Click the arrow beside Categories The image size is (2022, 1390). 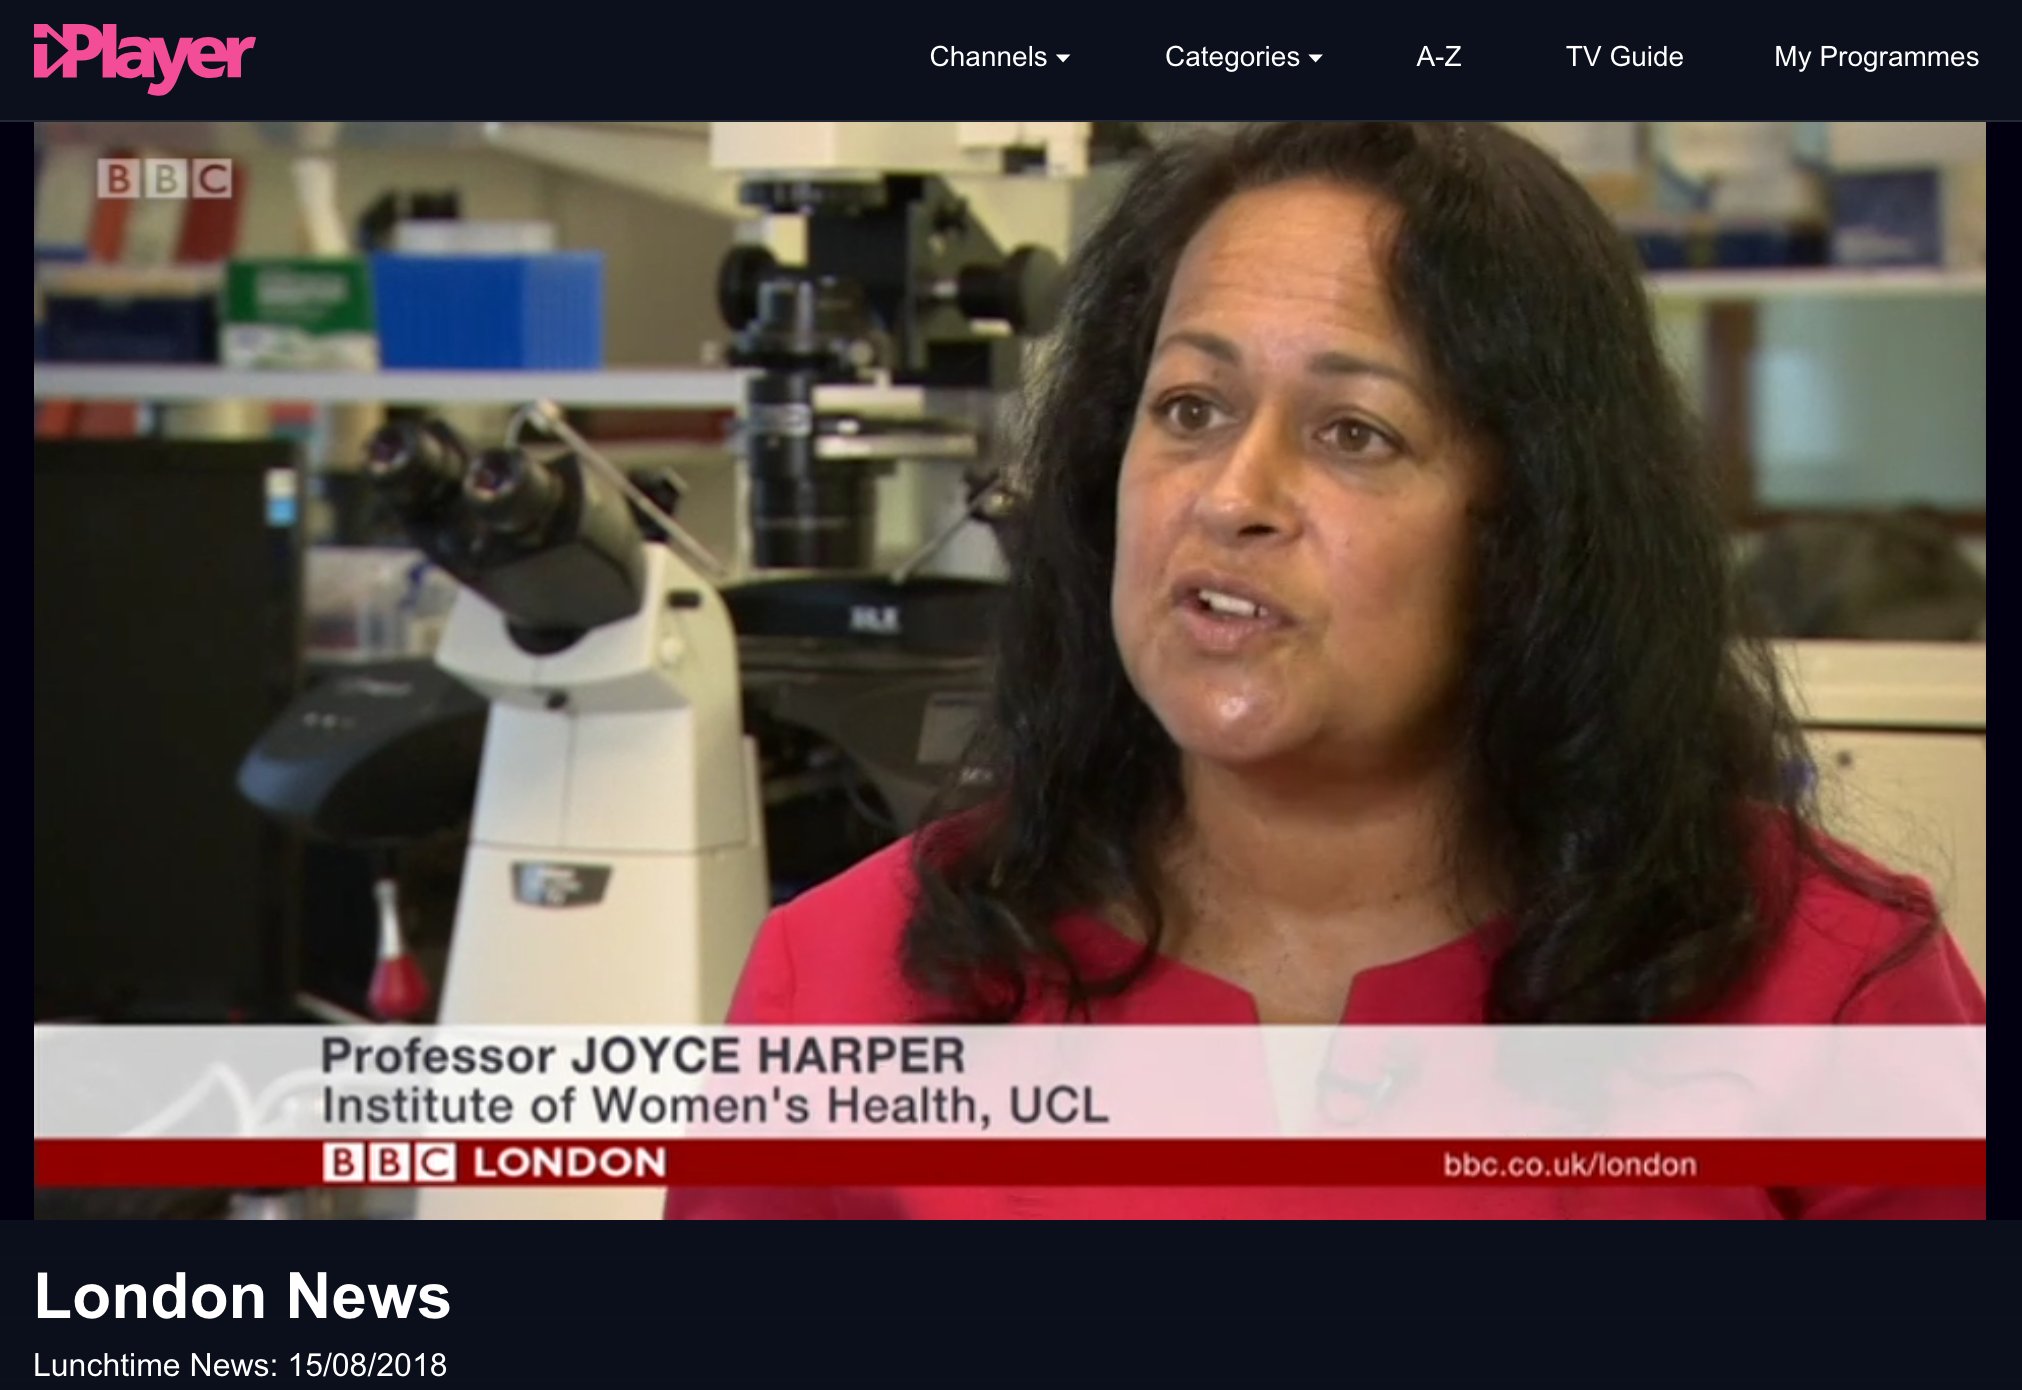coord(1316,59)
